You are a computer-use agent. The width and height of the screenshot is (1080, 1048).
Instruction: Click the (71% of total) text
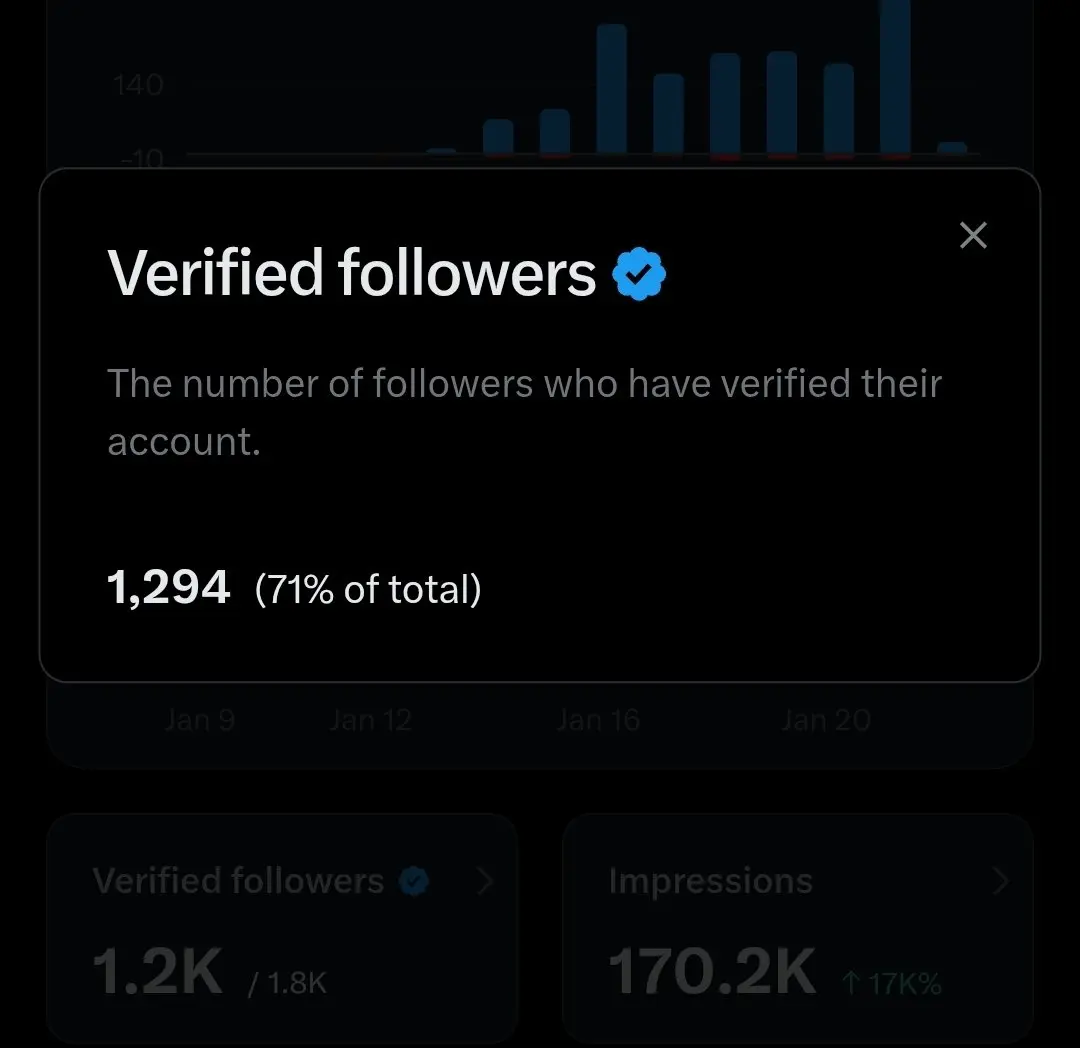(x=368, y=589)
